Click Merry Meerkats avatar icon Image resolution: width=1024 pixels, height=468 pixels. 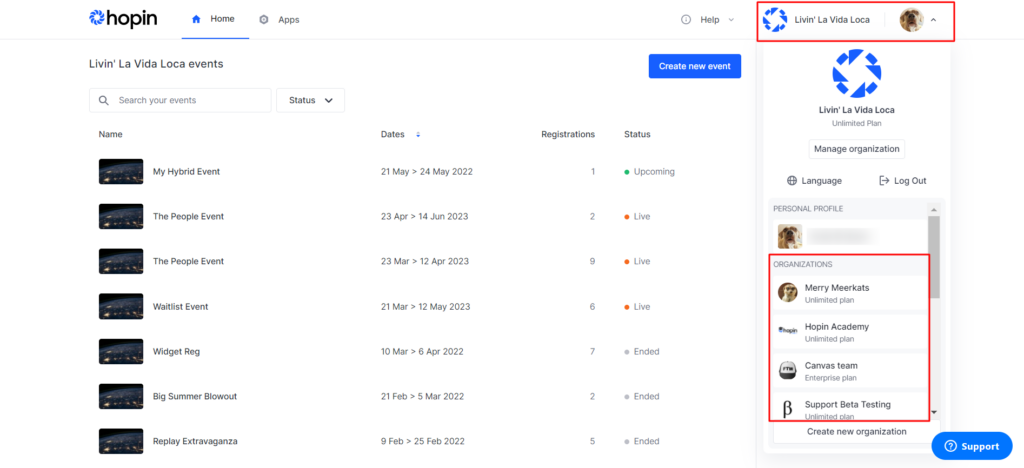[788, 292]
